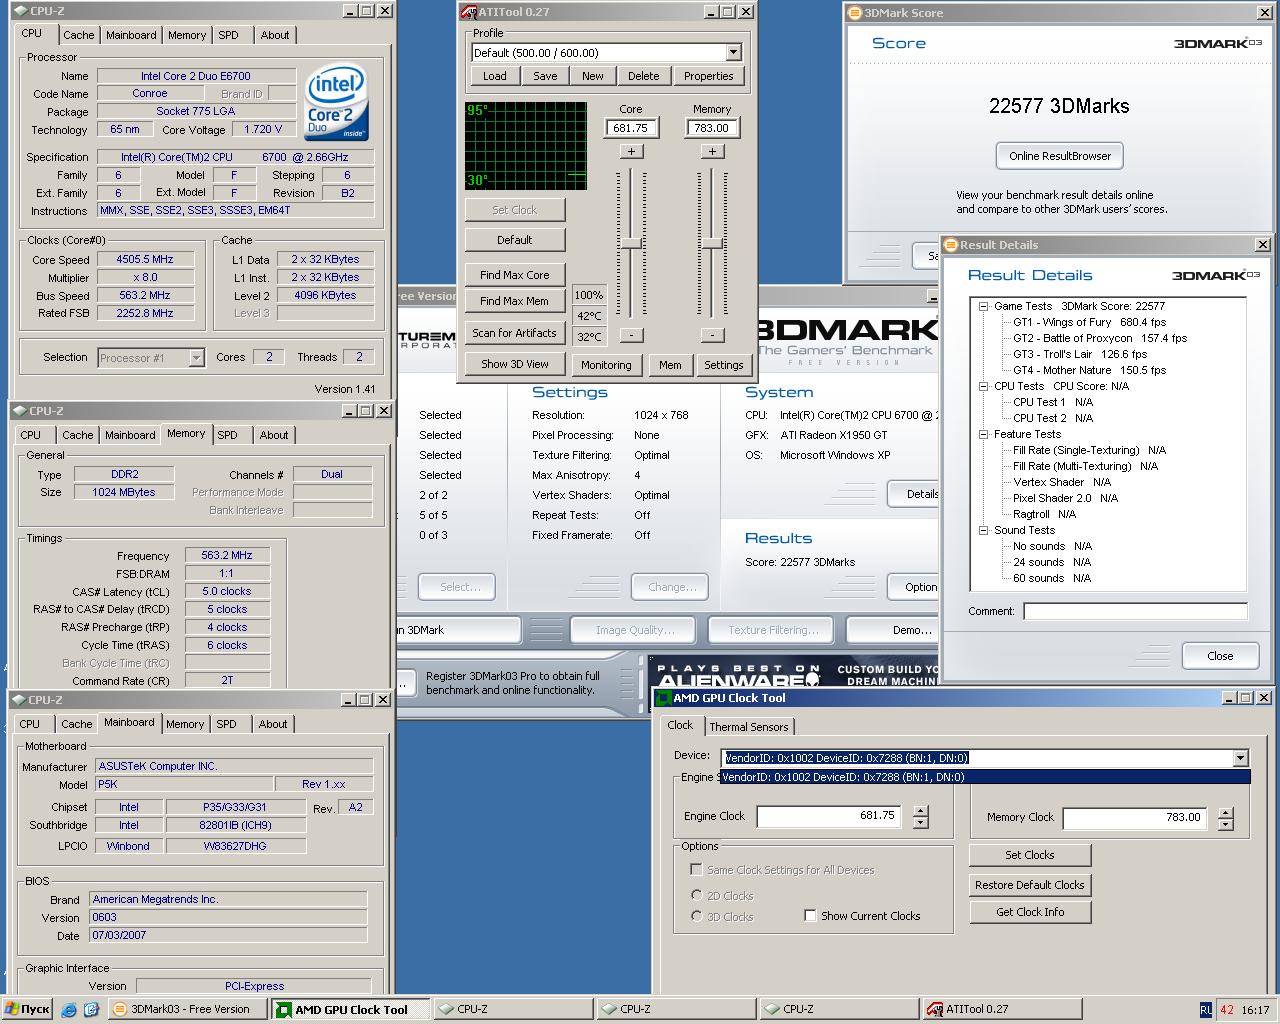Screen dimensions: 1280x1024
Task: Toggle Same Clock Settings for All Devices
Action: click(x=697, y=870)
